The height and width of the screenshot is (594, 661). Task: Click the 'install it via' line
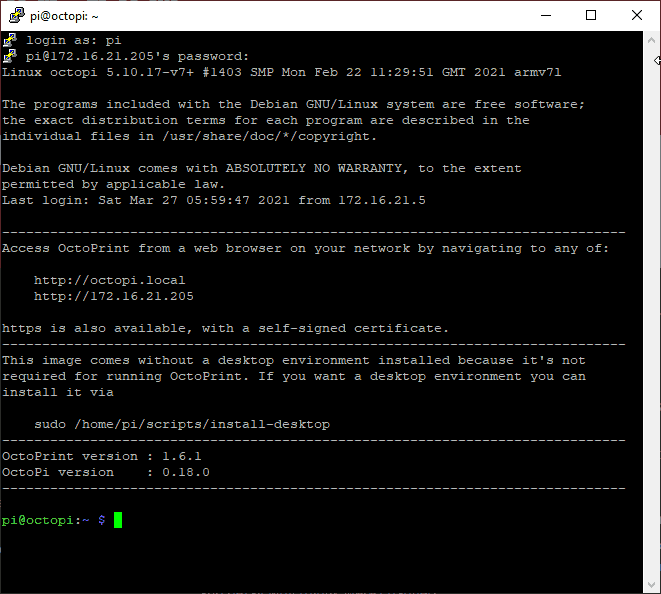[x=58, y=392]
